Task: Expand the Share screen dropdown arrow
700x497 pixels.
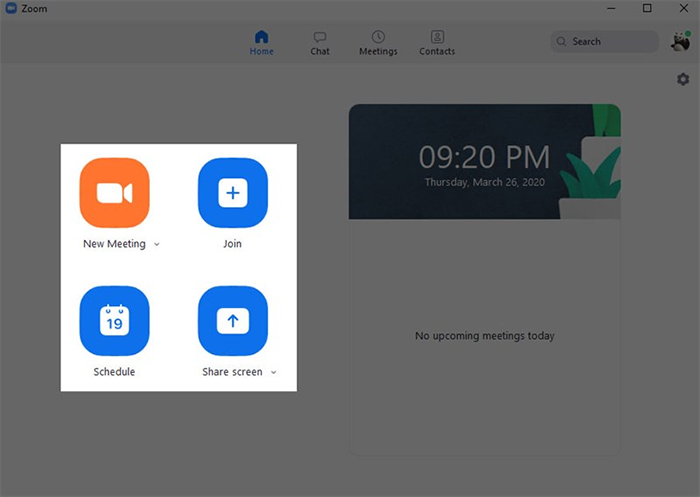Action: 274,372
